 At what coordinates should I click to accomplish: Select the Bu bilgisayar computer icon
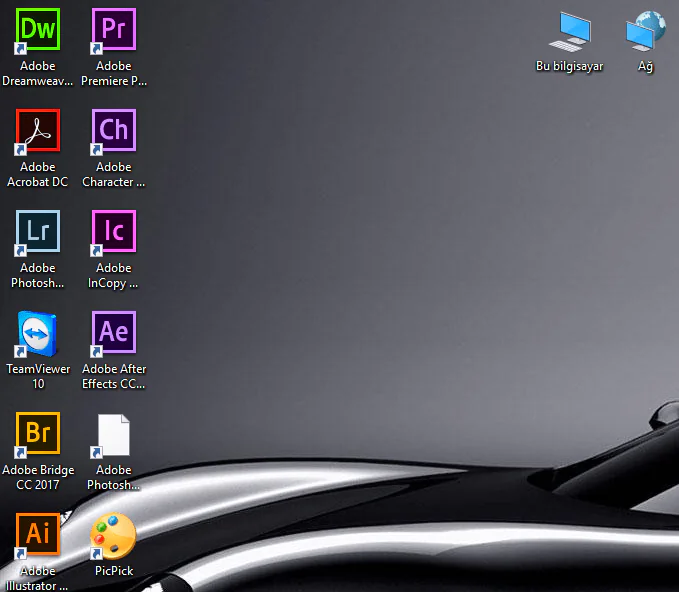click(569, 31)
